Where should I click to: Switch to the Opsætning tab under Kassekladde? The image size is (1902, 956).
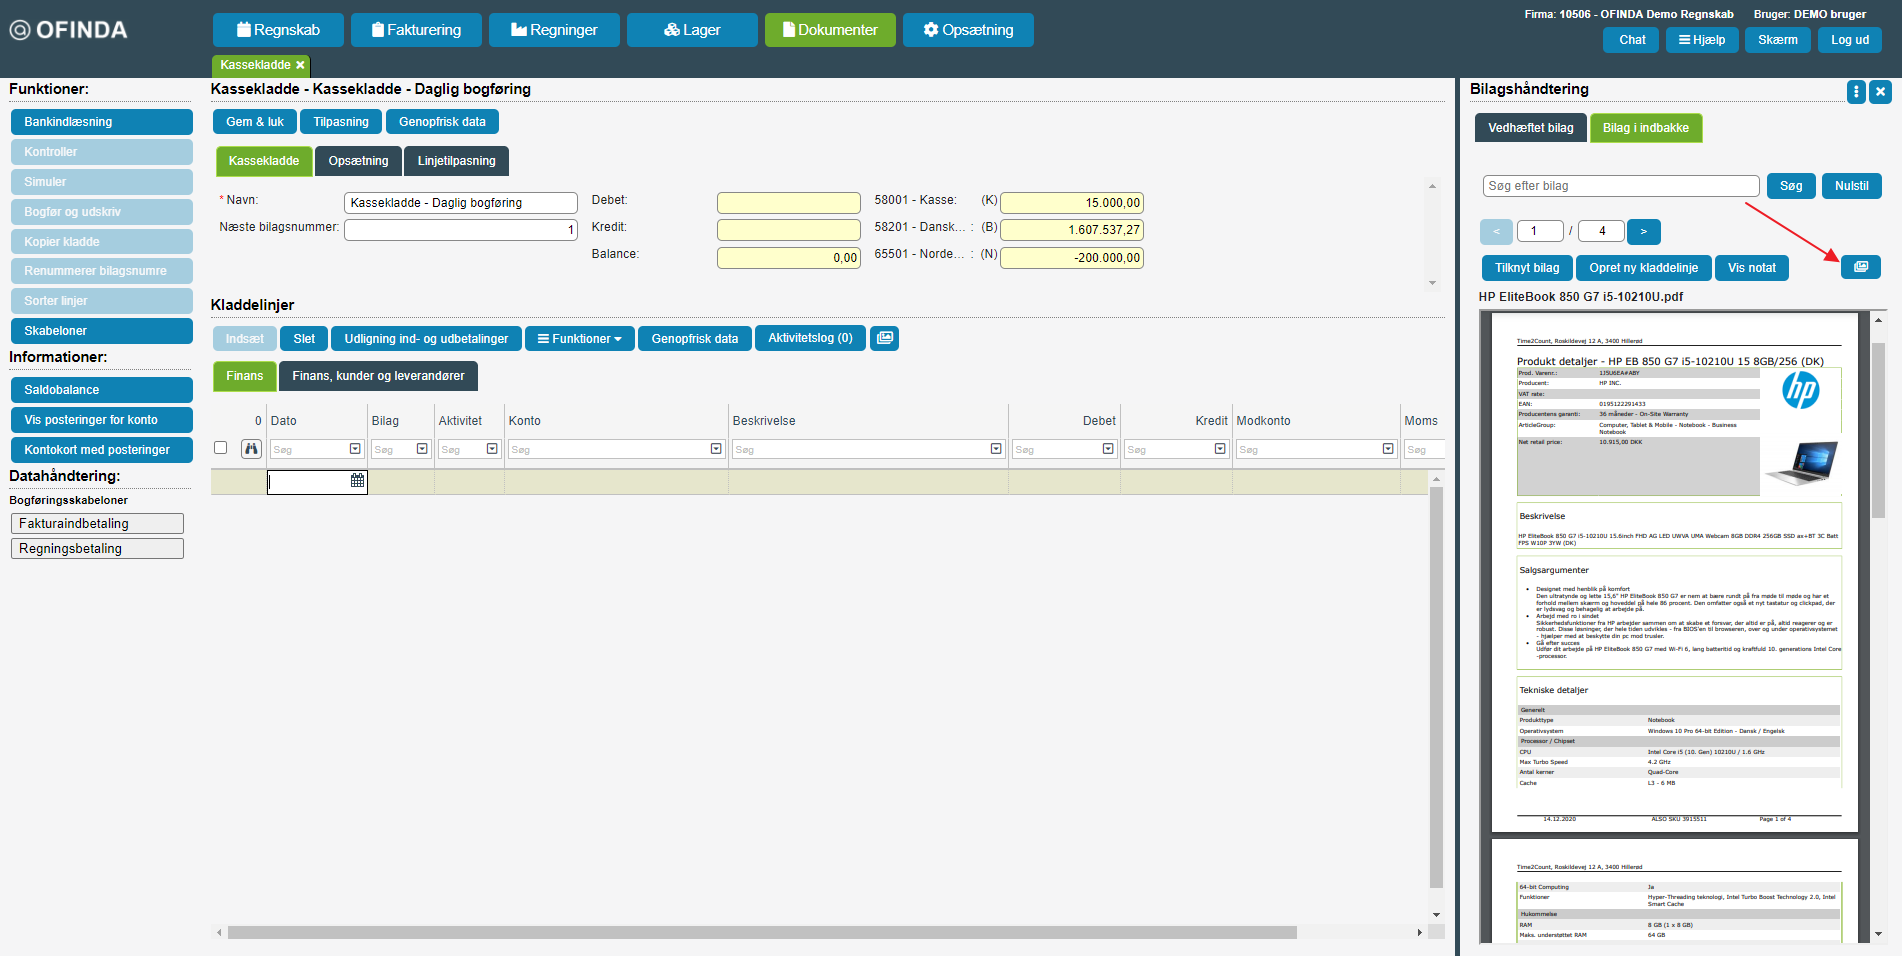[x=358, y=161]
